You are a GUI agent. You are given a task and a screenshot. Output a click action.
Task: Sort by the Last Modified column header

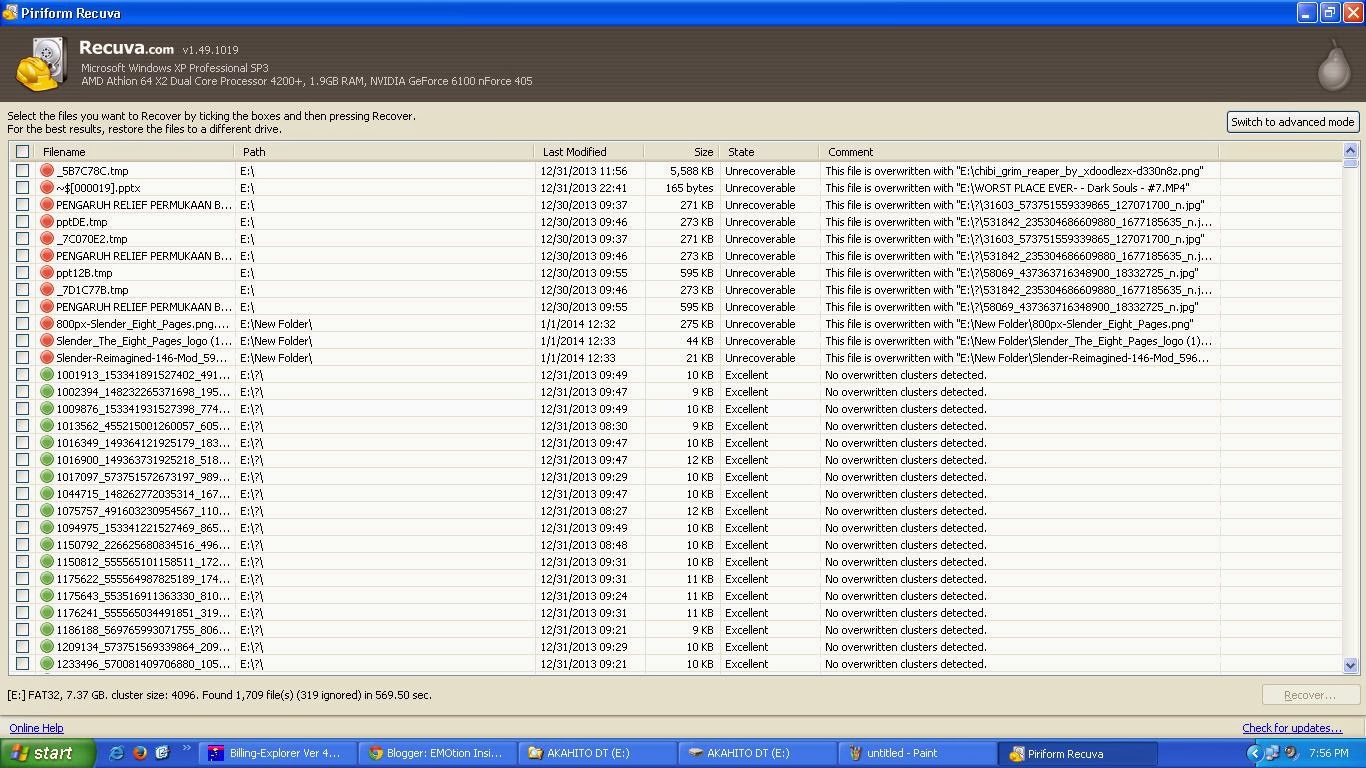pyautogui.click(x=589, y=152)
